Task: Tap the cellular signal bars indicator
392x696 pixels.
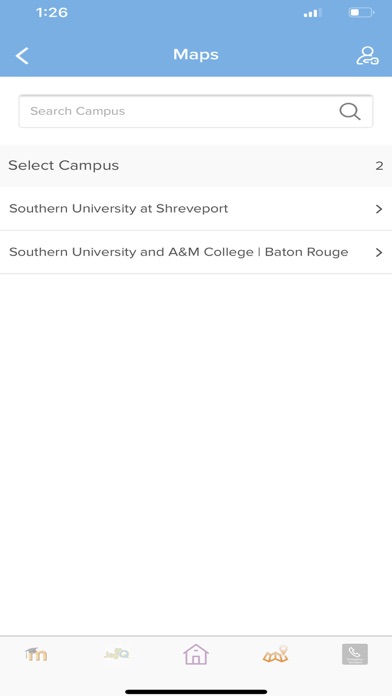Action: [x=313, y=13]
